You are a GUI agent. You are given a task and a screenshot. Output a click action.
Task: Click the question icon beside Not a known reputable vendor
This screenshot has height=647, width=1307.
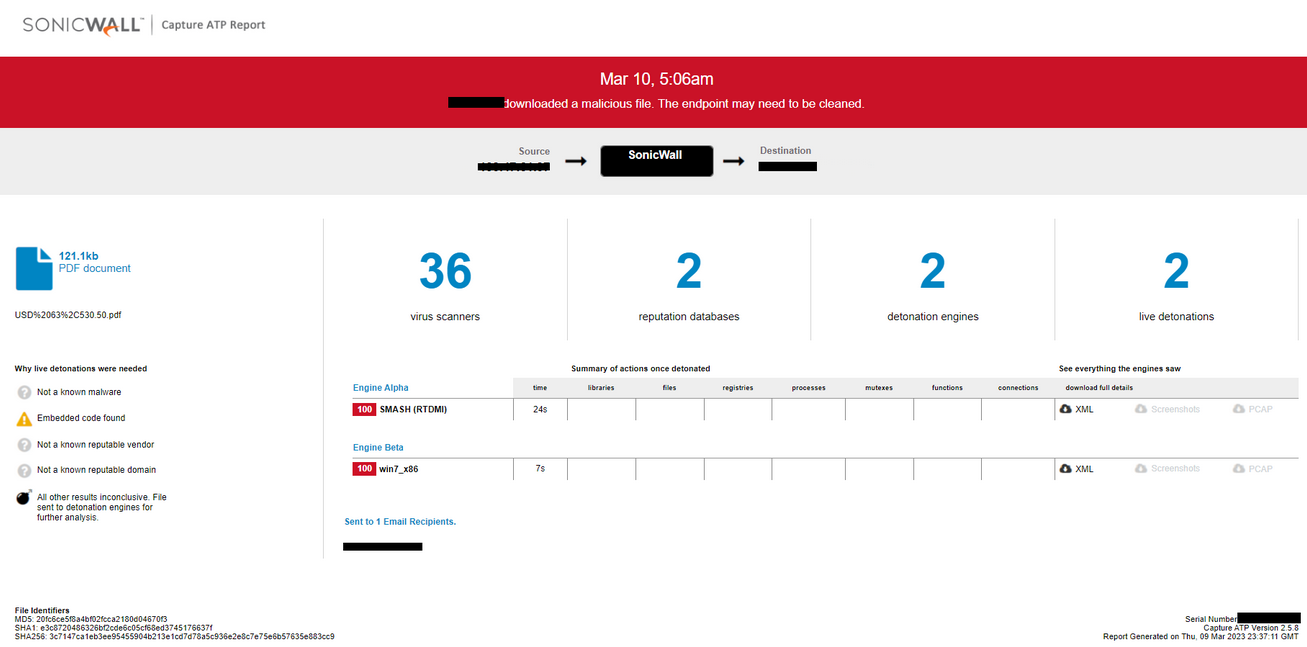pos(24,445)
